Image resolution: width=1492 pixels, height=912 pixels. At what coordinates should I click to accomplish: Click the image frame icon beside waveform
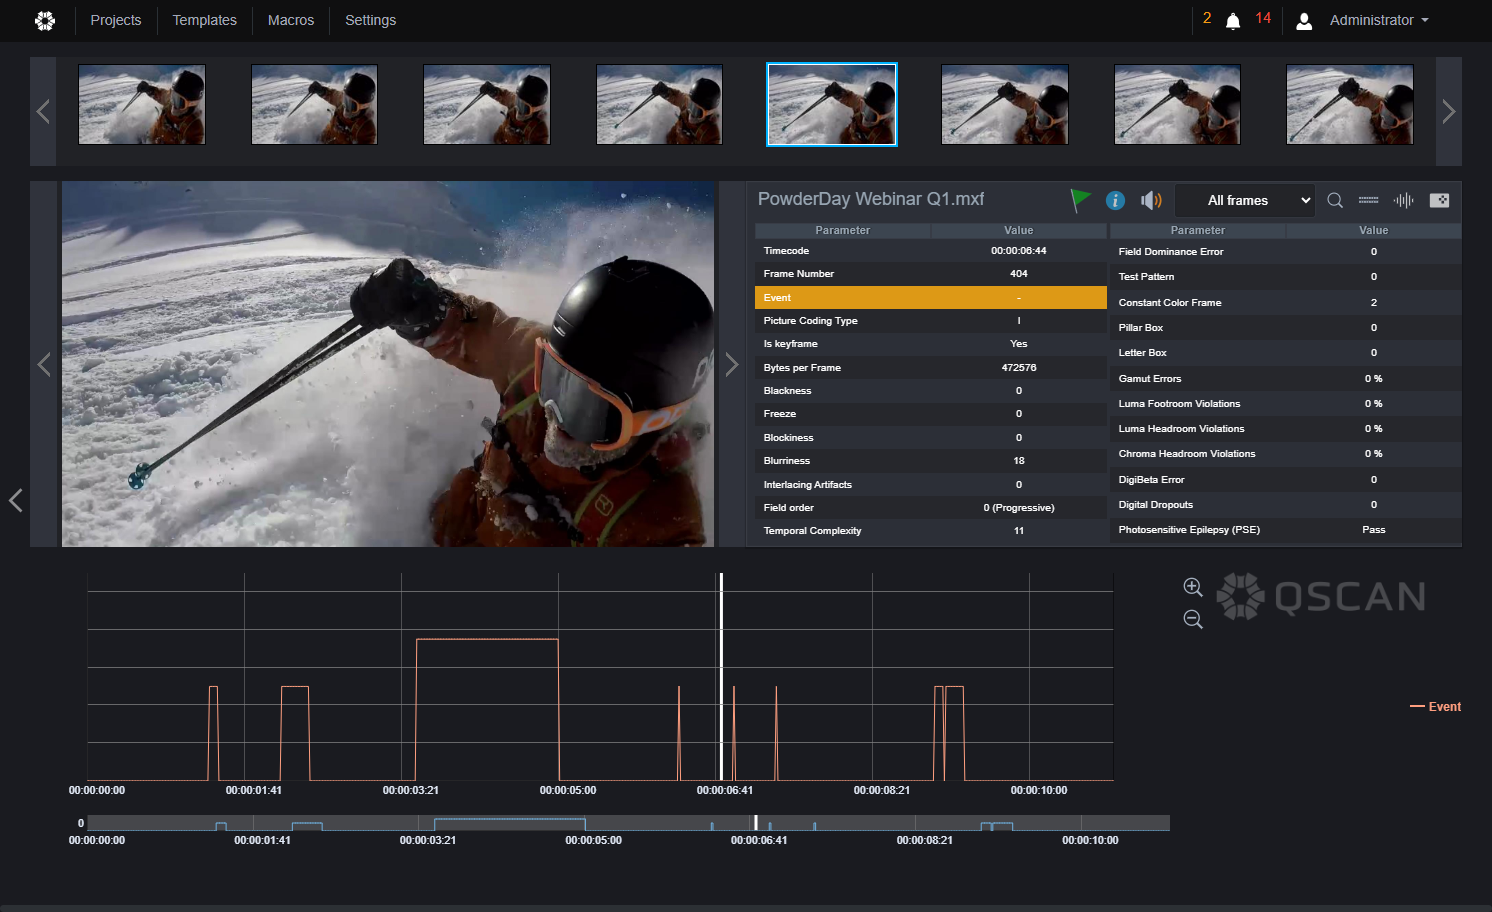pyautogui.click(x=1439, y=200)
